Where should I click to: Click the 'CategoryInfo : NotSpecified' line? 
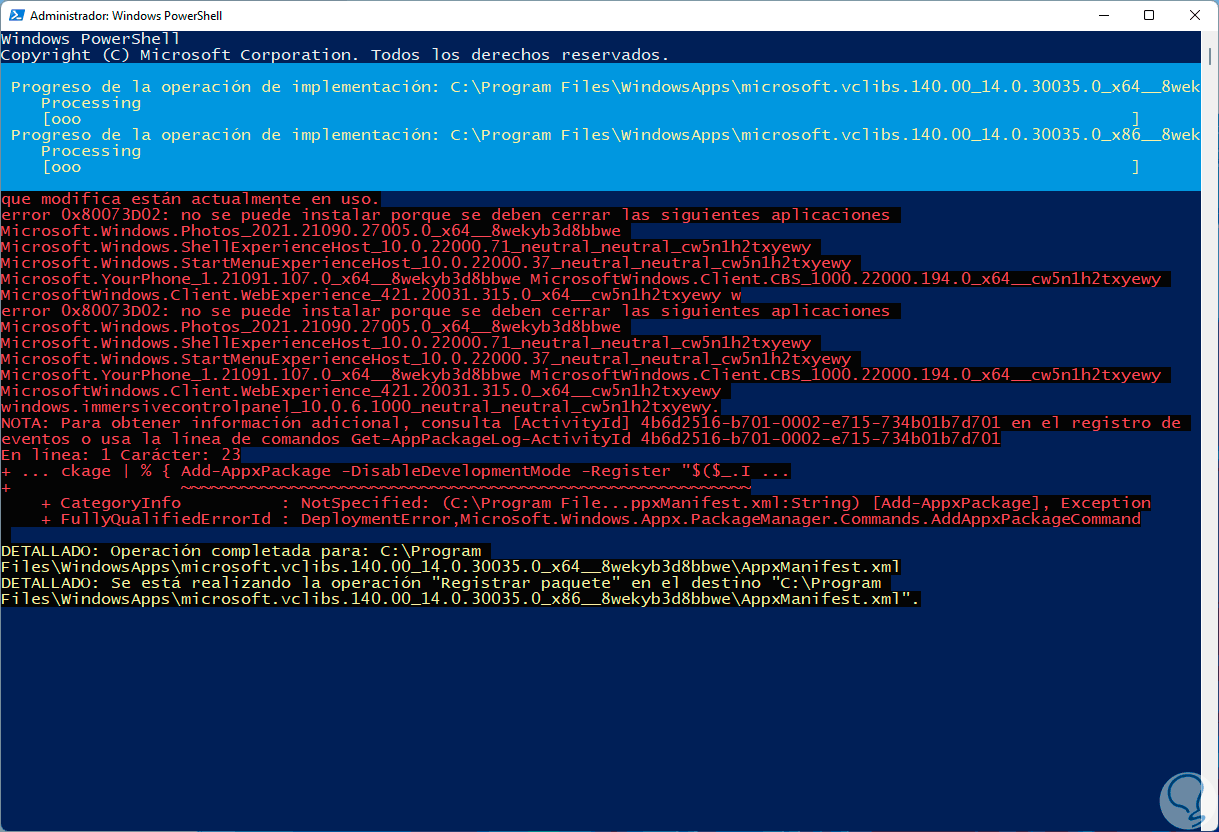596,503
